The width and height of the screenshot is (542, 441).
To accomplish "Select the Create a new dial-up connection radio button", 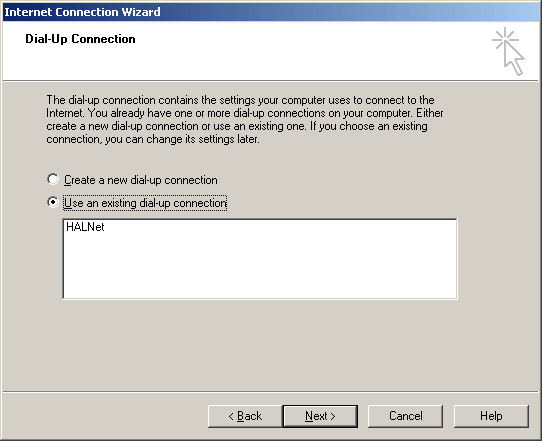I will click(x=53, y=179).
